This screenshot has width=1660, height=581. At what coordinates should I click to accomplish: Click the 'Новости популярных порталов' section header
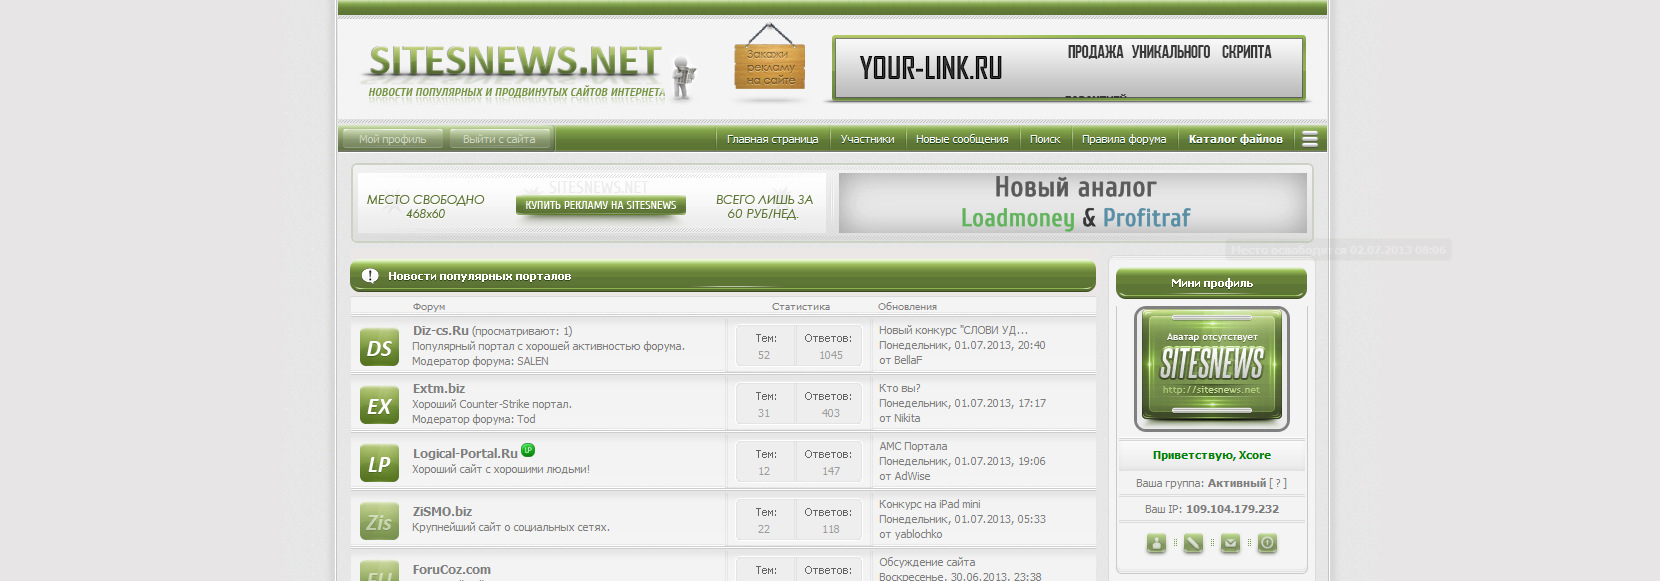tap(723, 276)
